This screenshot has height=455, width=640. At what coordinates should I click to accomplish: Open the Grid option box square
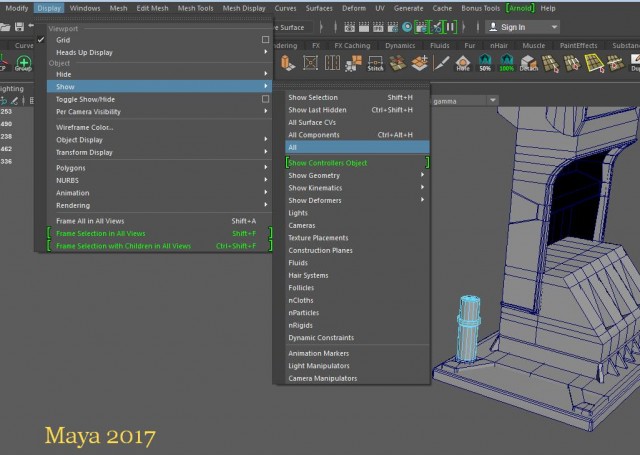(265, 40)
